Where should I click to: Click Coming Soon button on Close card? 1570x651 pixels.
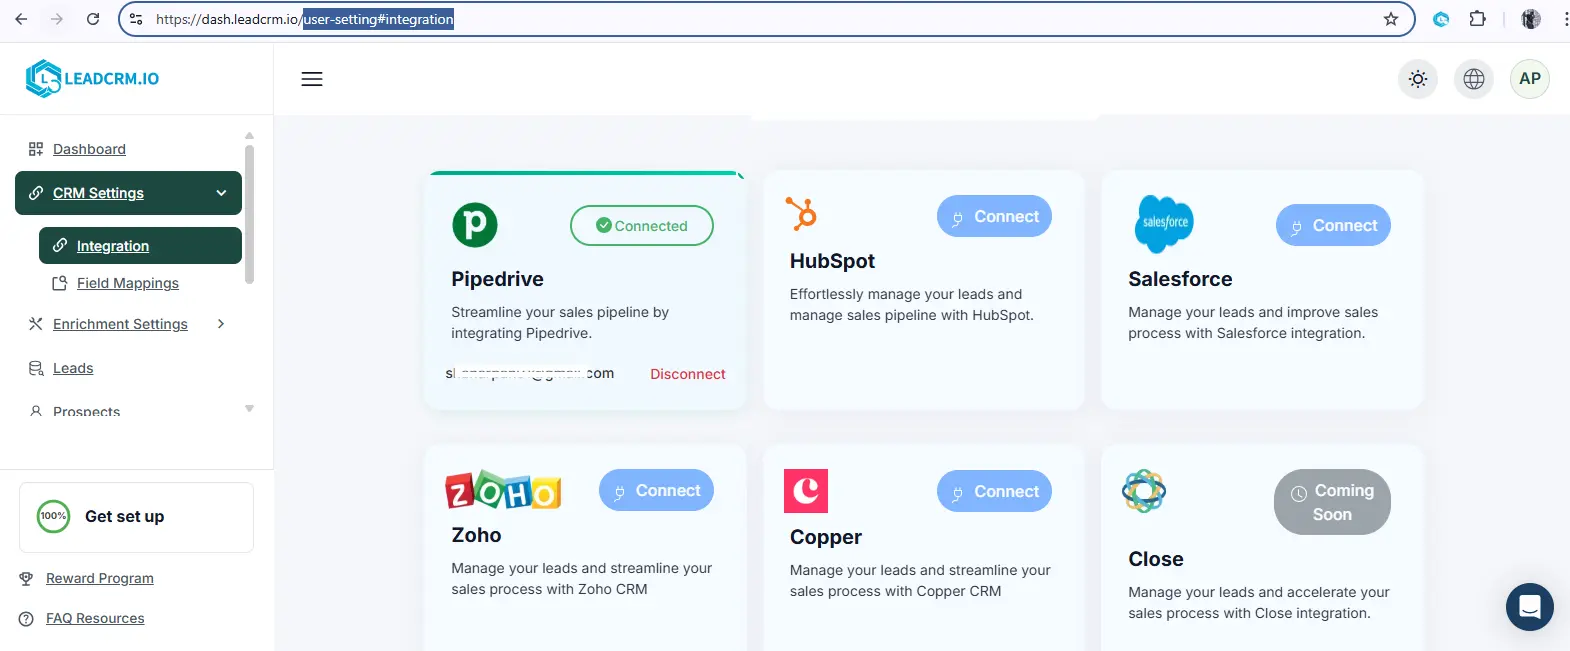(x=1332, y=502)
